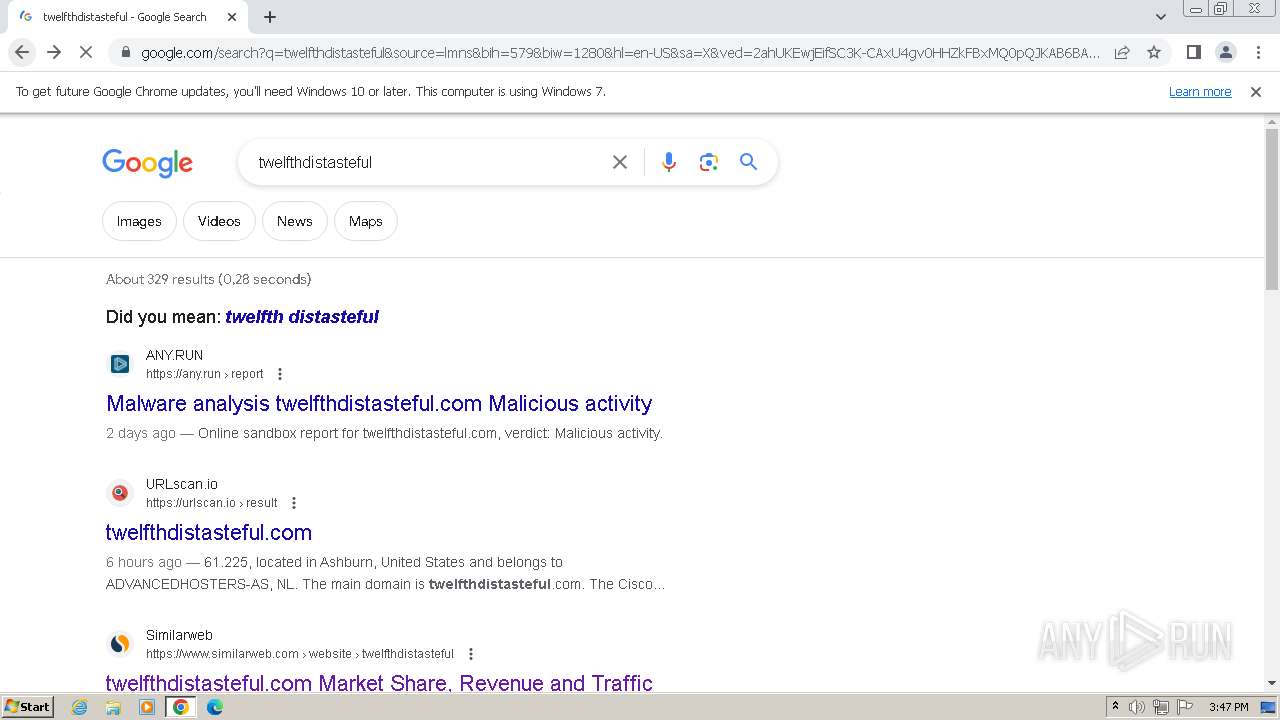Click the scrollbar down arrow
The height and width of the screenshot is (720, 1280).
point(1272,683)
